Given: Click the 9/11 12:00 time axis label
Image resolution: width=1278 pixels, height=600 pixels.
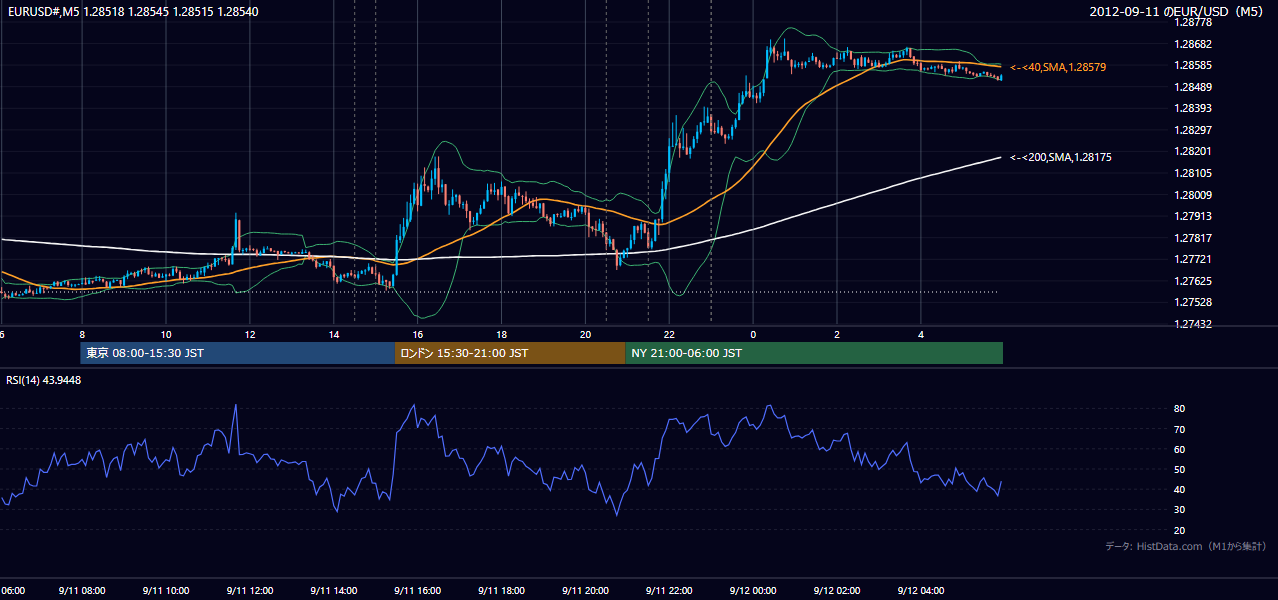Looking at the screenshot, I should pyautogui.click(x=250, y=590).
